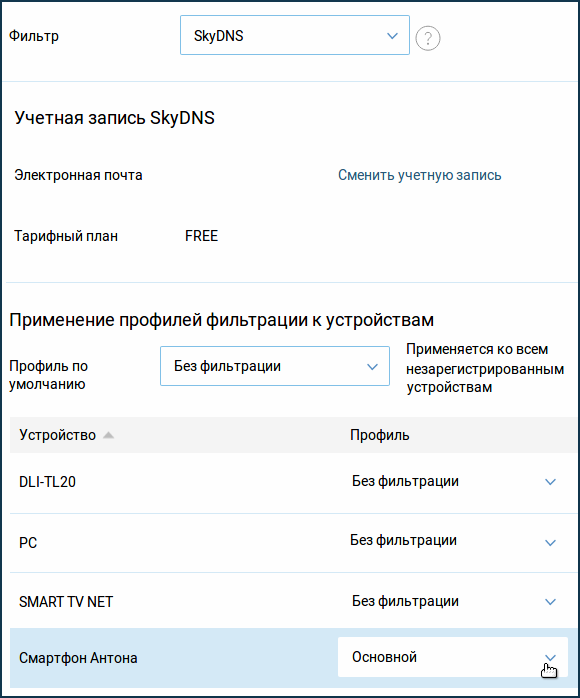The image size is (580, 698).
Task: Open profile dropdown for PC device
Action: (453, 541)
